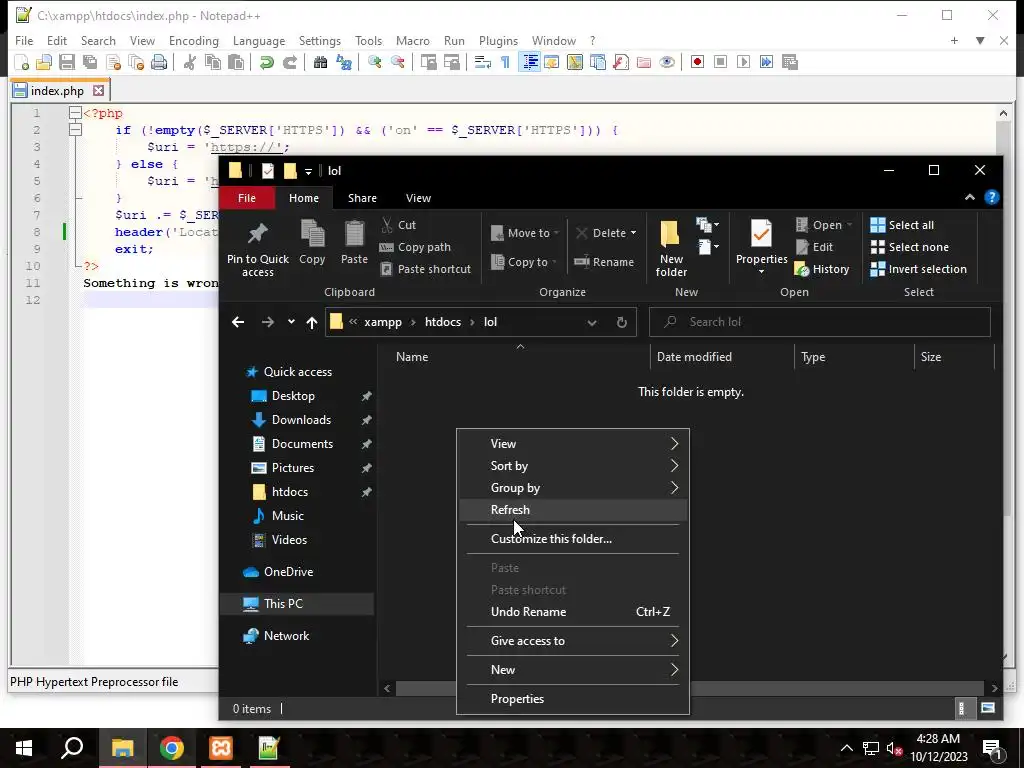Save the file using the Notepad++ Save icon

pos(67,63)
